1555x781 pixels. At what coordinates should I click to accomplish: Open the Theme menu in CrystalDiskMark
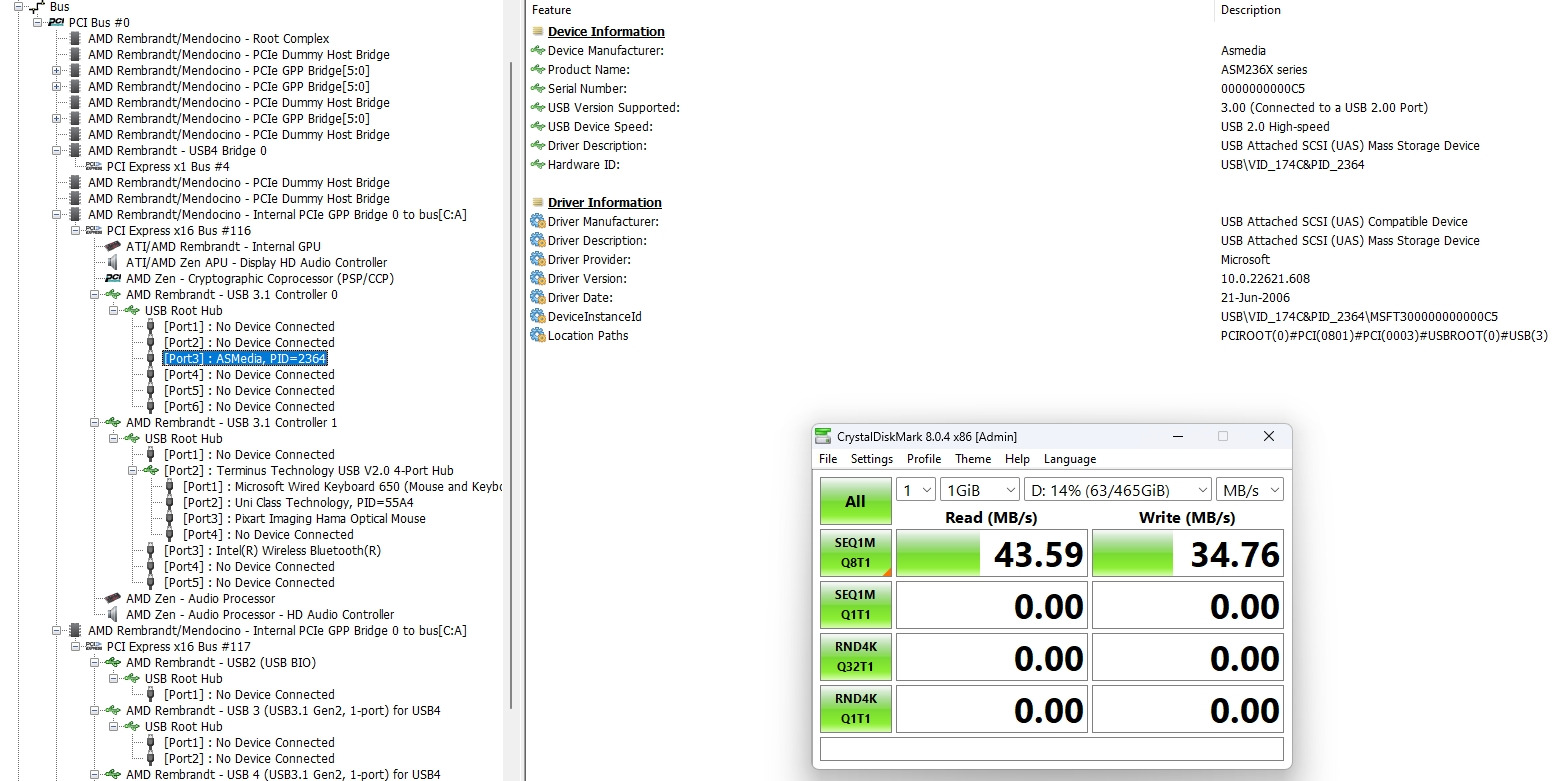973,459
